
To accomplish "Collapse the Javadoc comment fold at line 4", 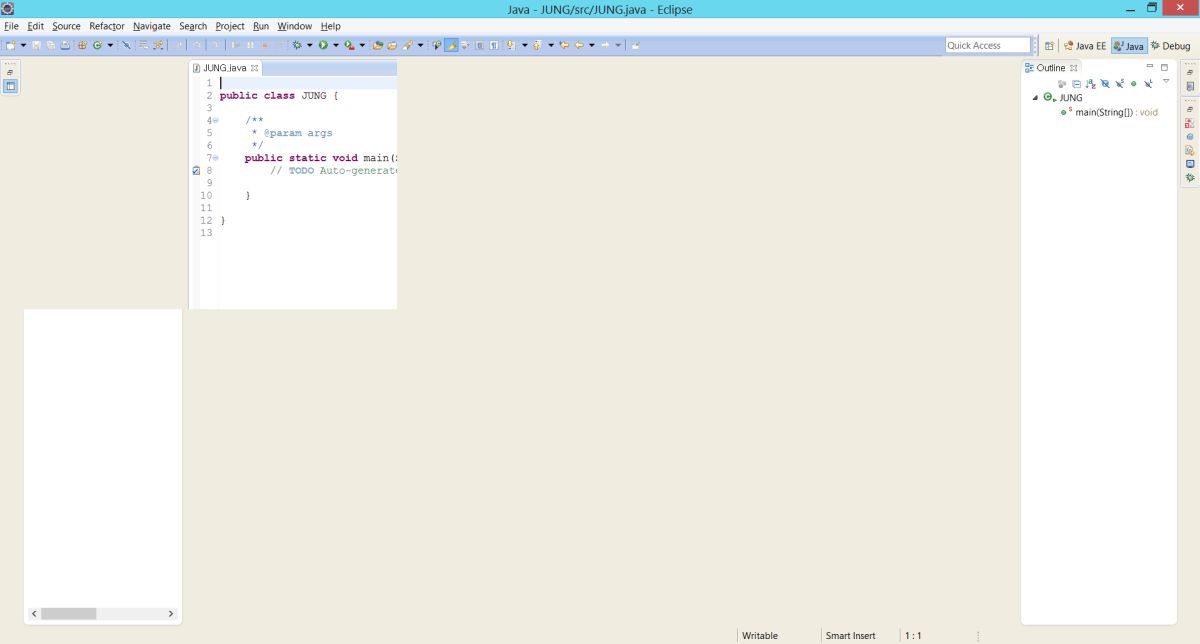I will pyautogui.click(x=215, y=120).
